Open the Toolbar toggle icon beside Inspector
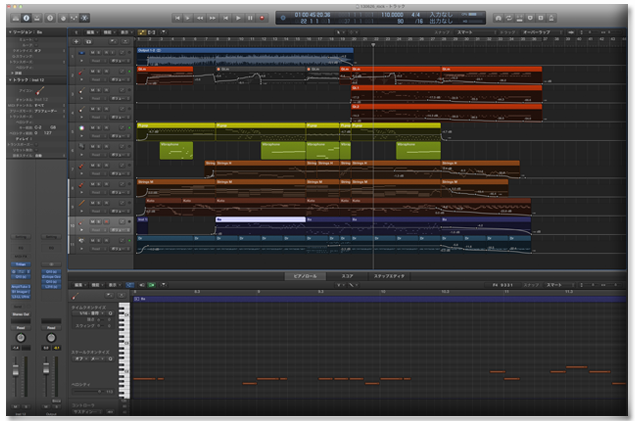635x421 pixels. point(37,18)
